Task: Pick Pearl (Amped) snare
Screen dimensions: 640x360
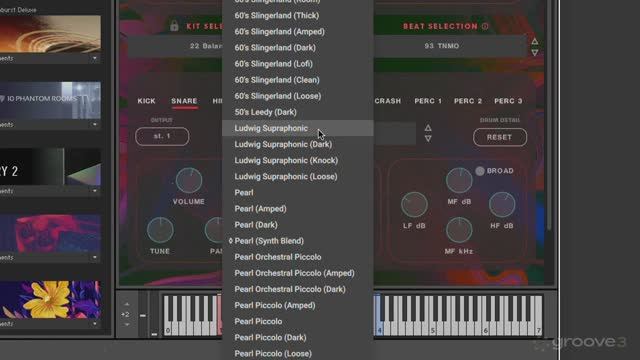Action: tap(298, 209)
